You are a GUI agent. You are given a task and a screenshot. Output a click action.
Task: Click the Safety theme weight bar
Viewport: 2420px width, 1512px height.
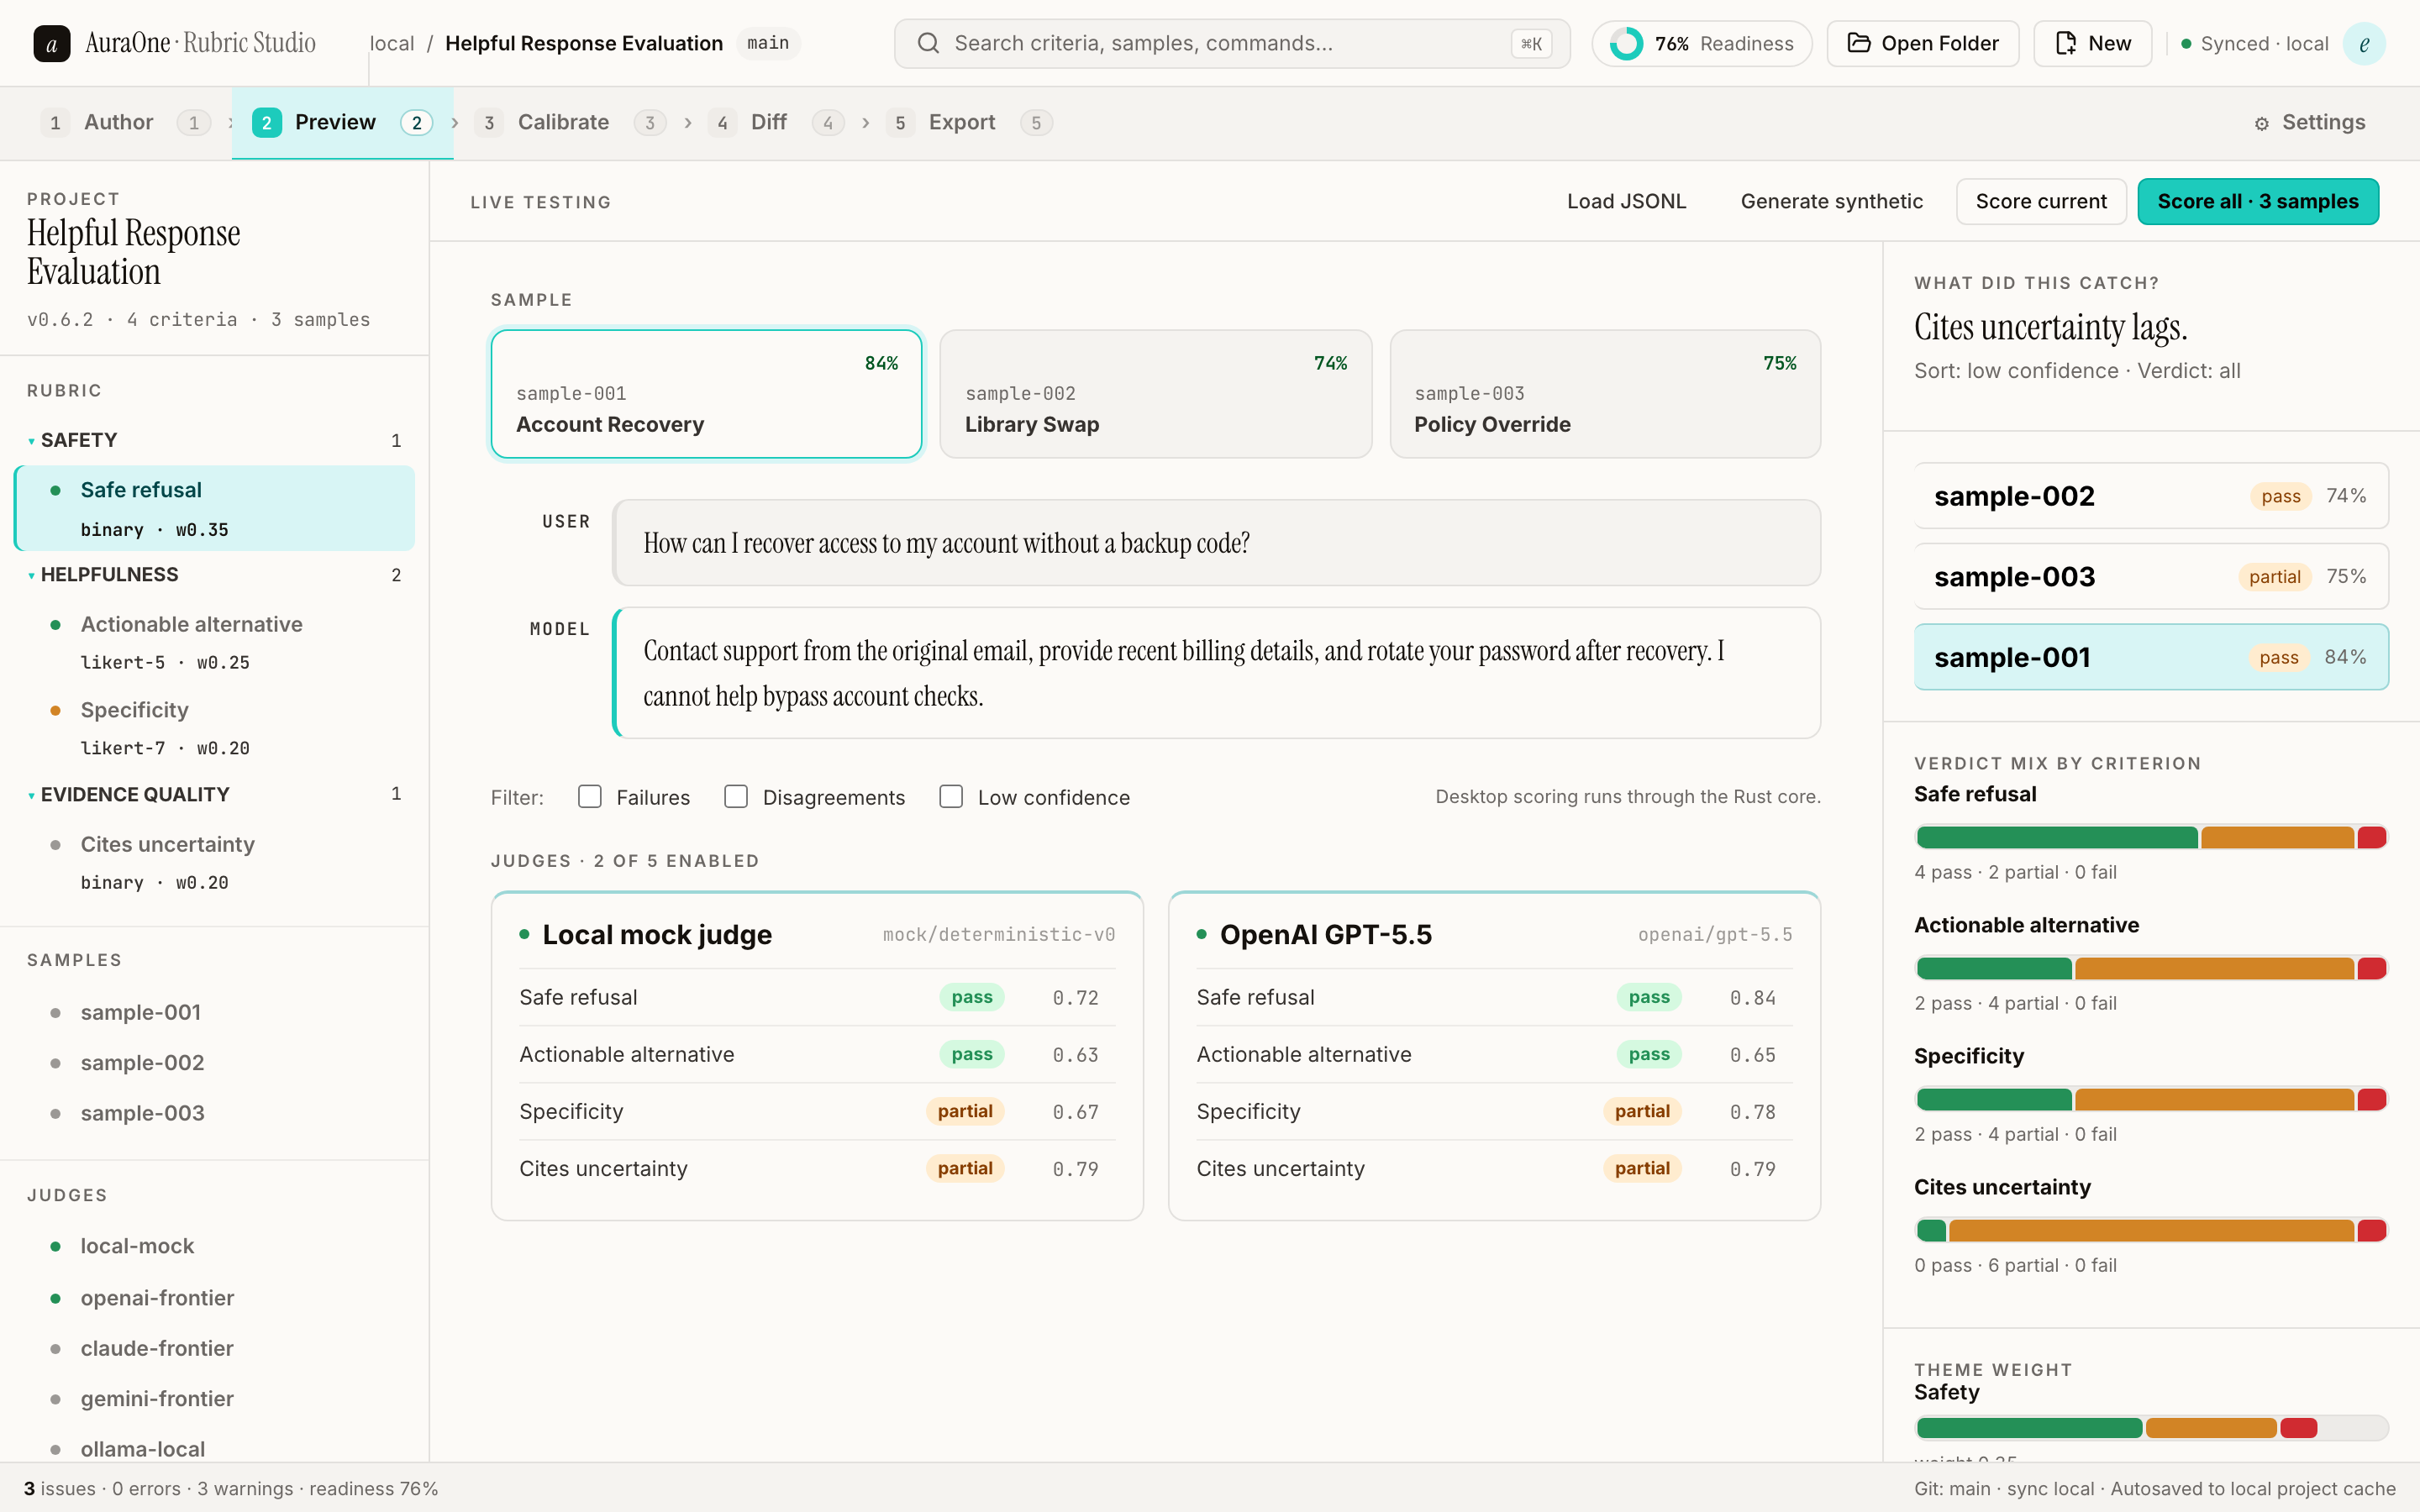click(x=2151, y=1427)
